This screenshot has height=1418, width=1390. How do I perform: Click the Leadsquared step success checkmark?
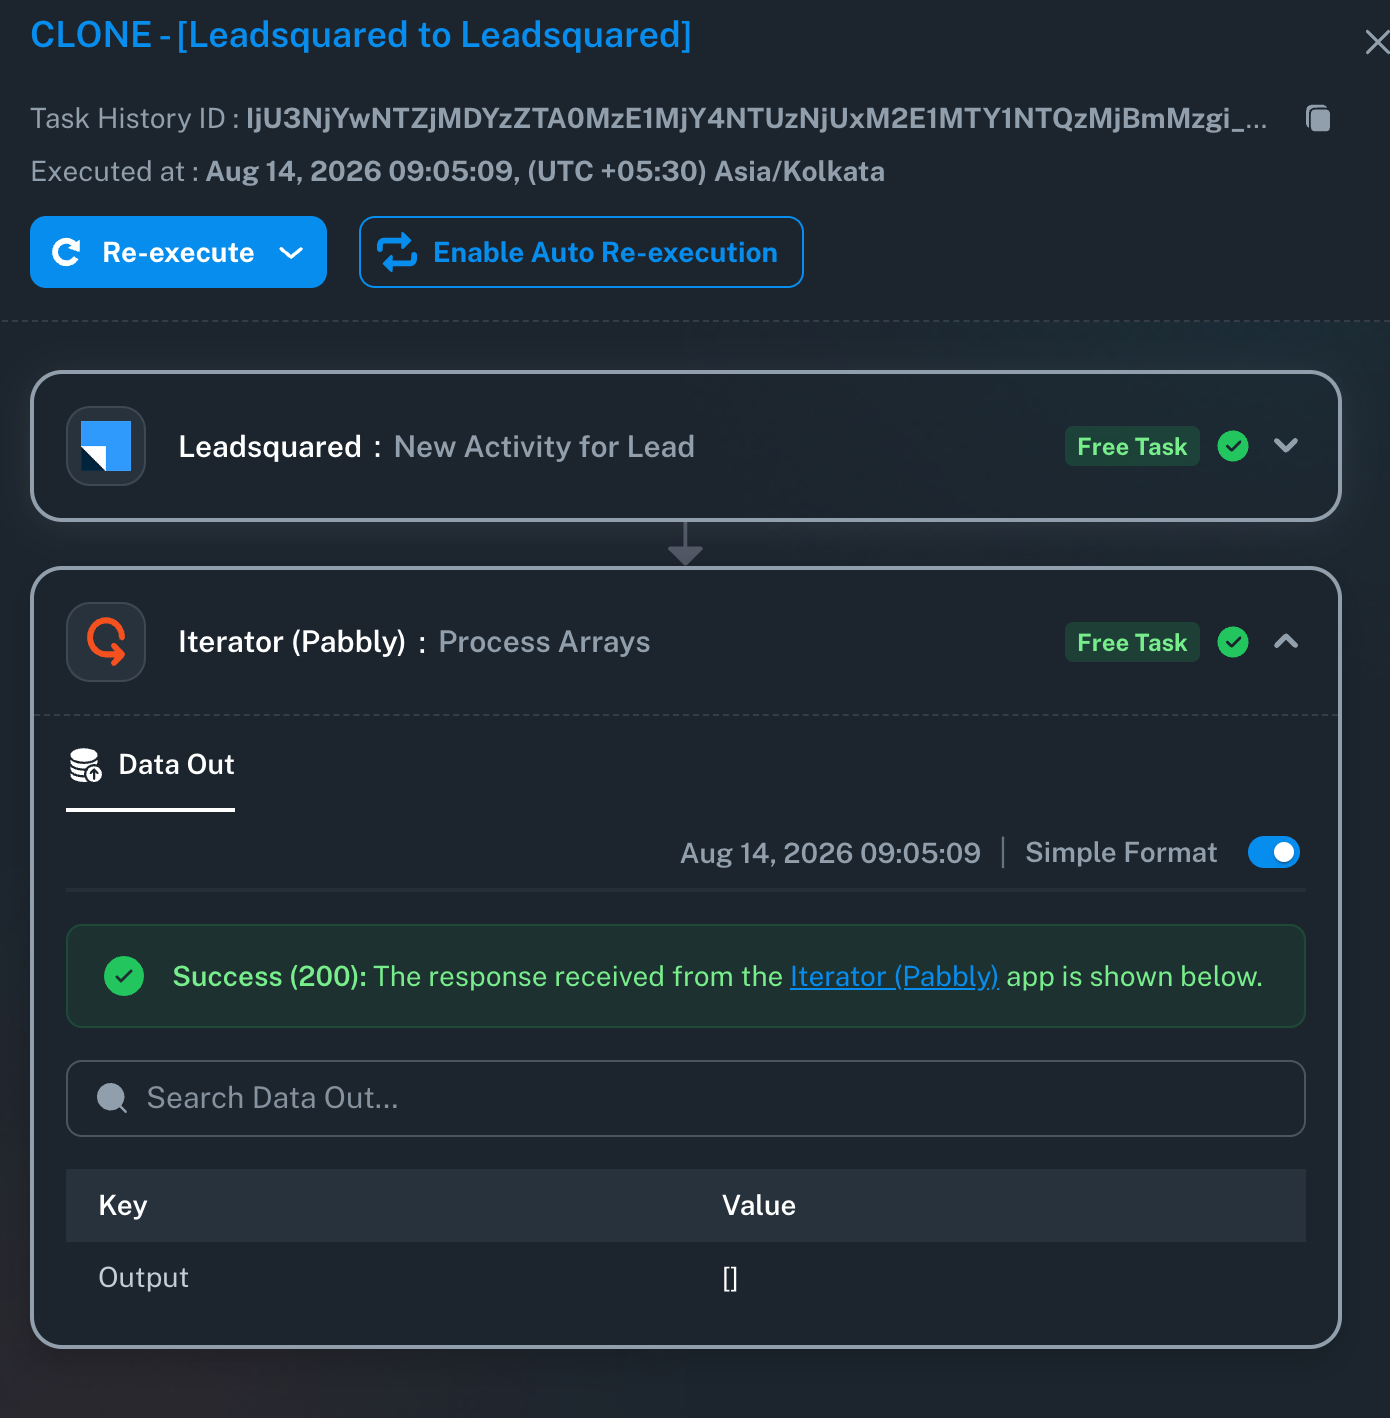[1233, 446]
